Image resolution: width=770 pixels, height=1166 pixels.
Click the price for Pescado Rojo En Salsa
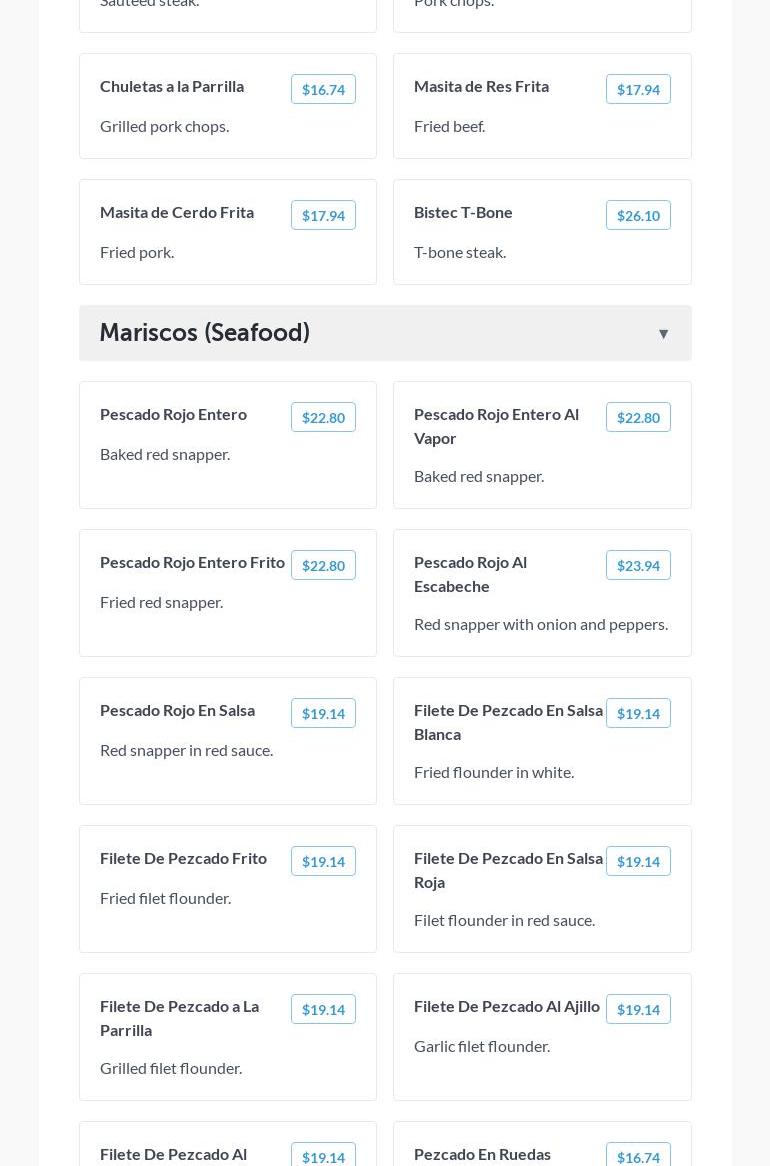click(323, 714)
